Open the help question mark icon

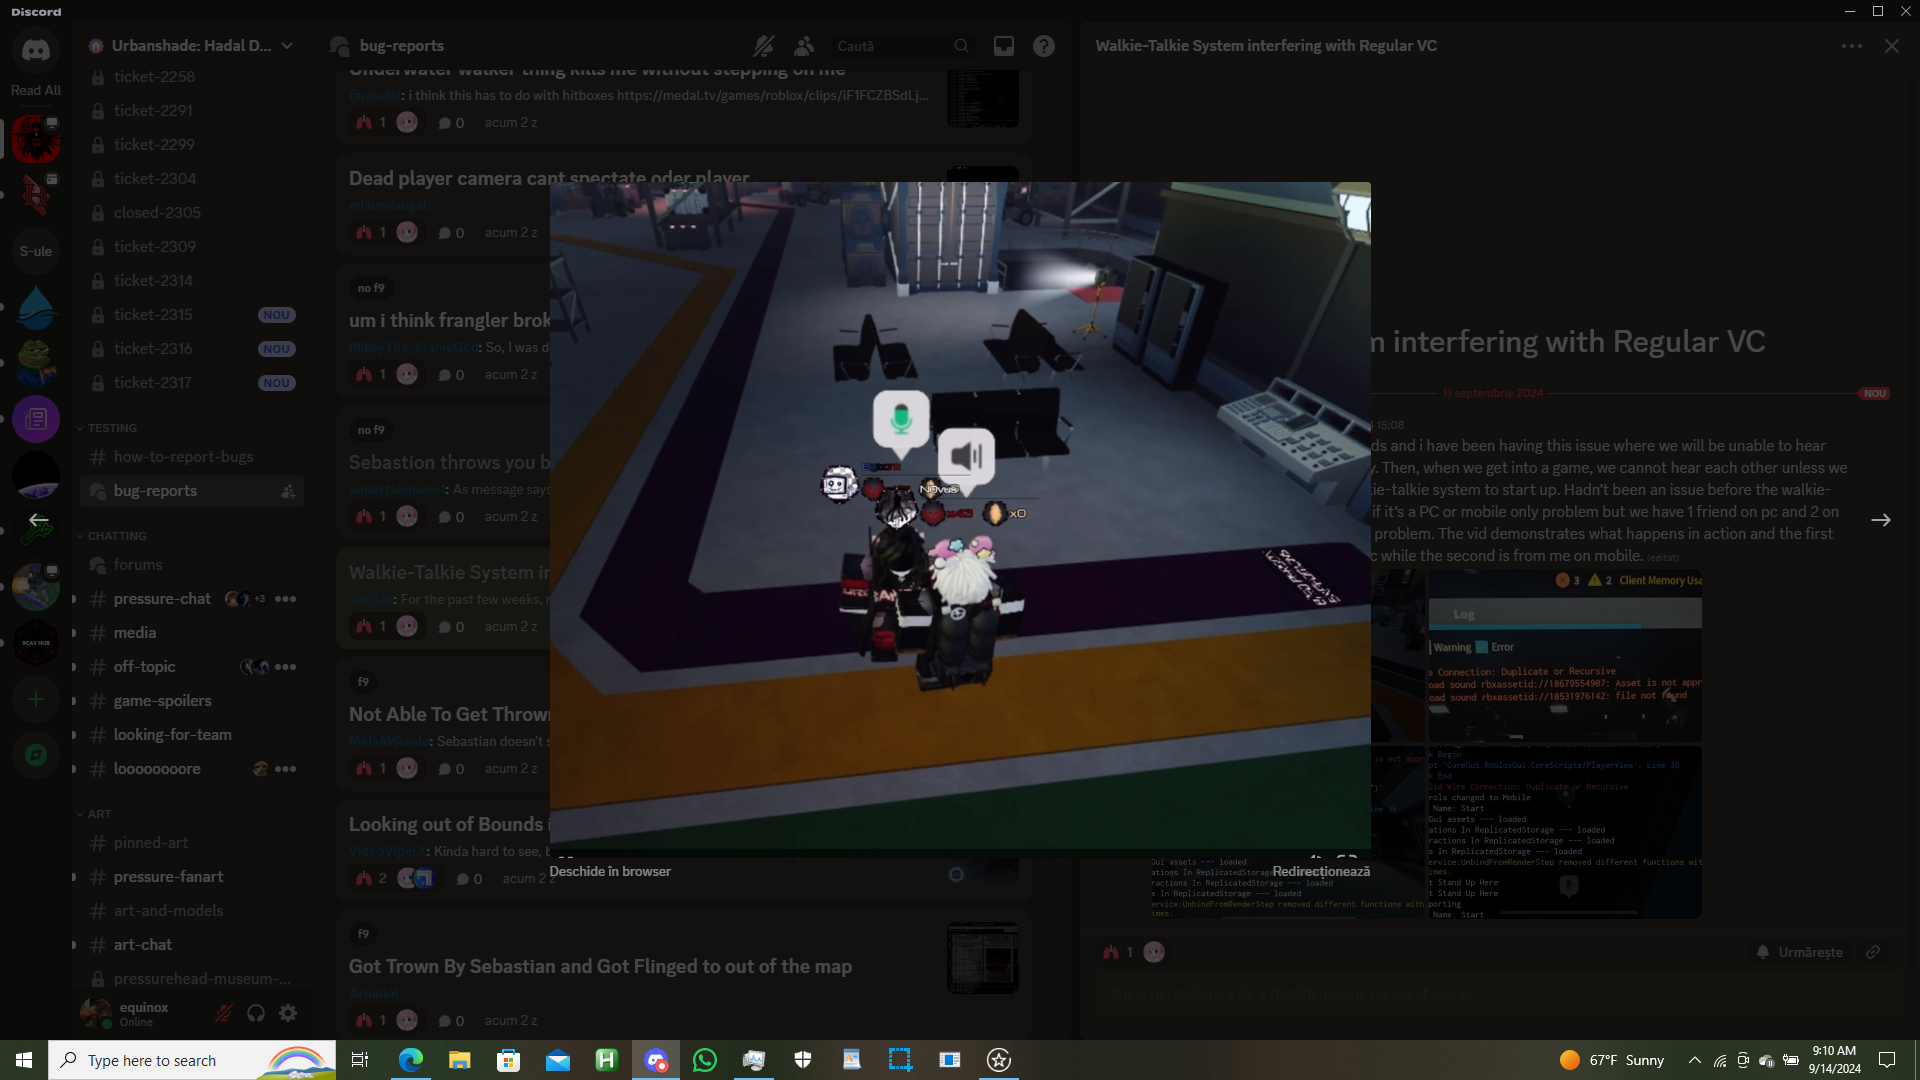1043,46
